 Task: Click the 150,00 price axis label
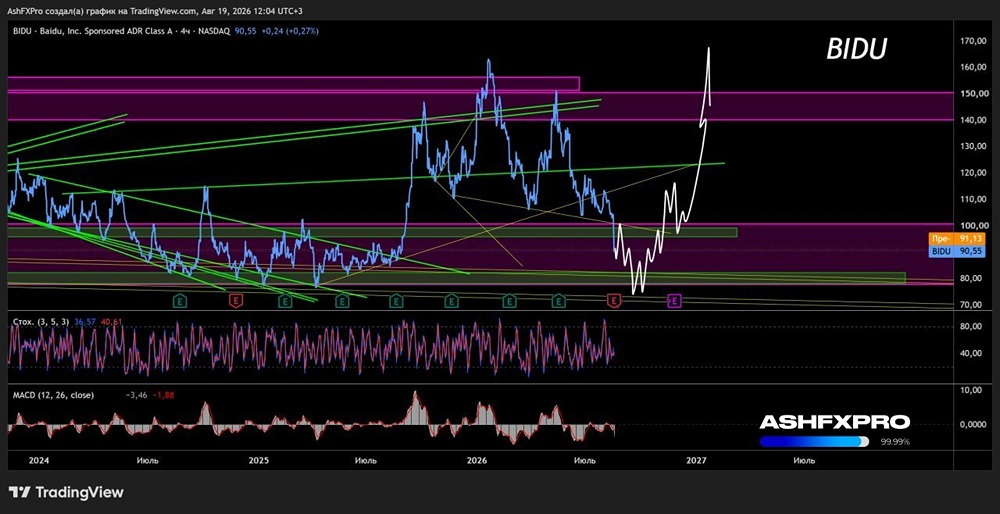coord(973,94)
